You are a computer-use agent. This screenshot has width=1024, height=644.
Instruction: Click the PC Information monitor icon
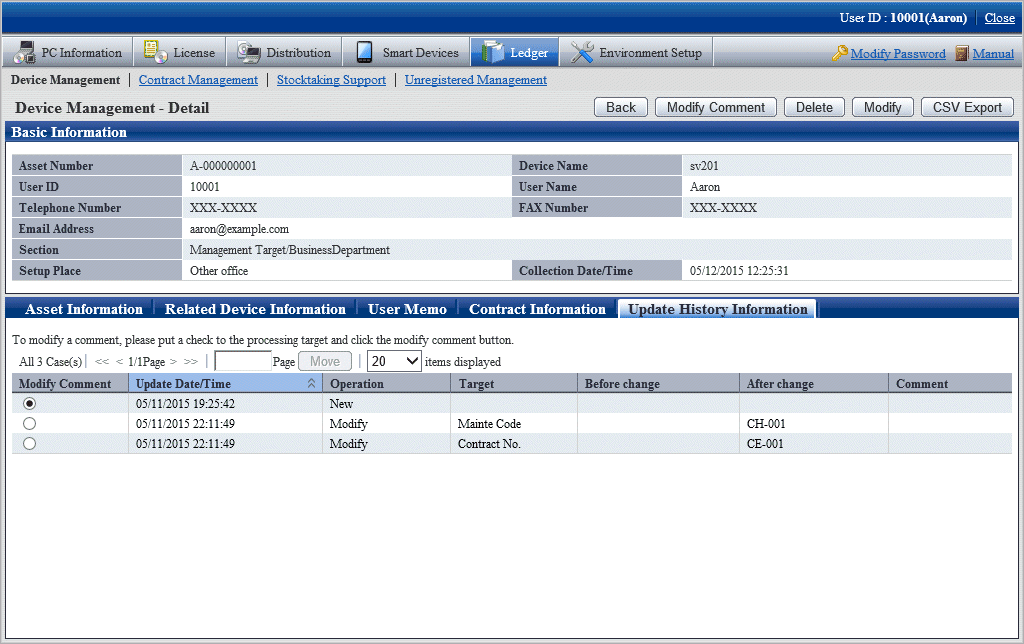coord(24,53)
